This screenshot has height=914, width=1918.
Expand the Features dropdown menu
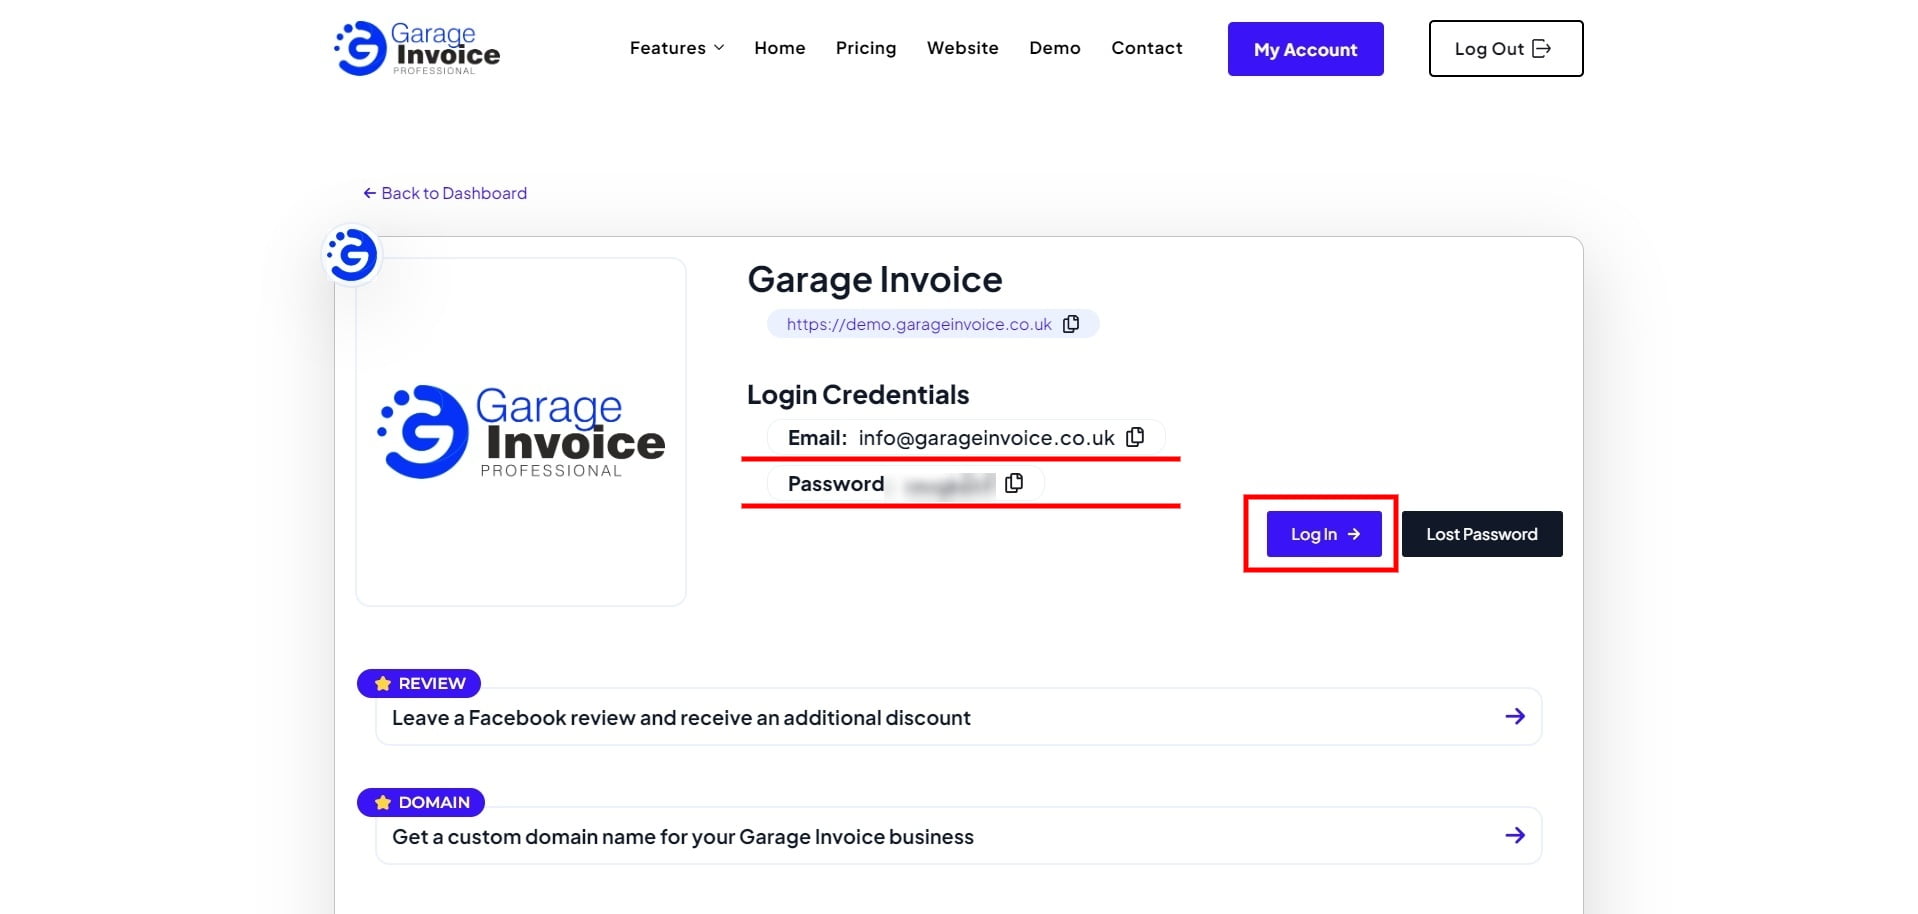pos(676,47)
